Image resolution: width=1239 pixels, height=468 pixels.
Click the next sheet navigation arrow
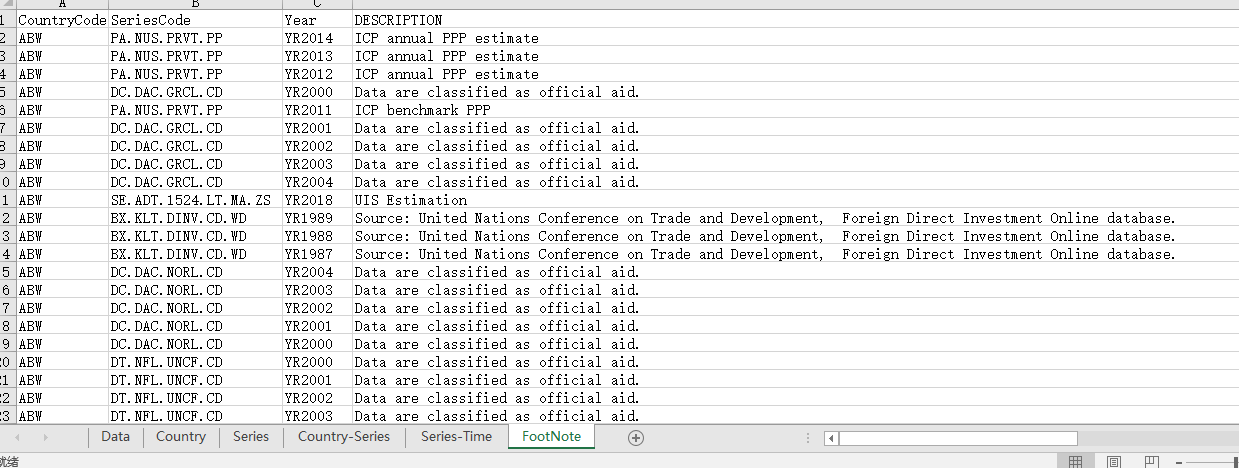click(x=45, y=437)
